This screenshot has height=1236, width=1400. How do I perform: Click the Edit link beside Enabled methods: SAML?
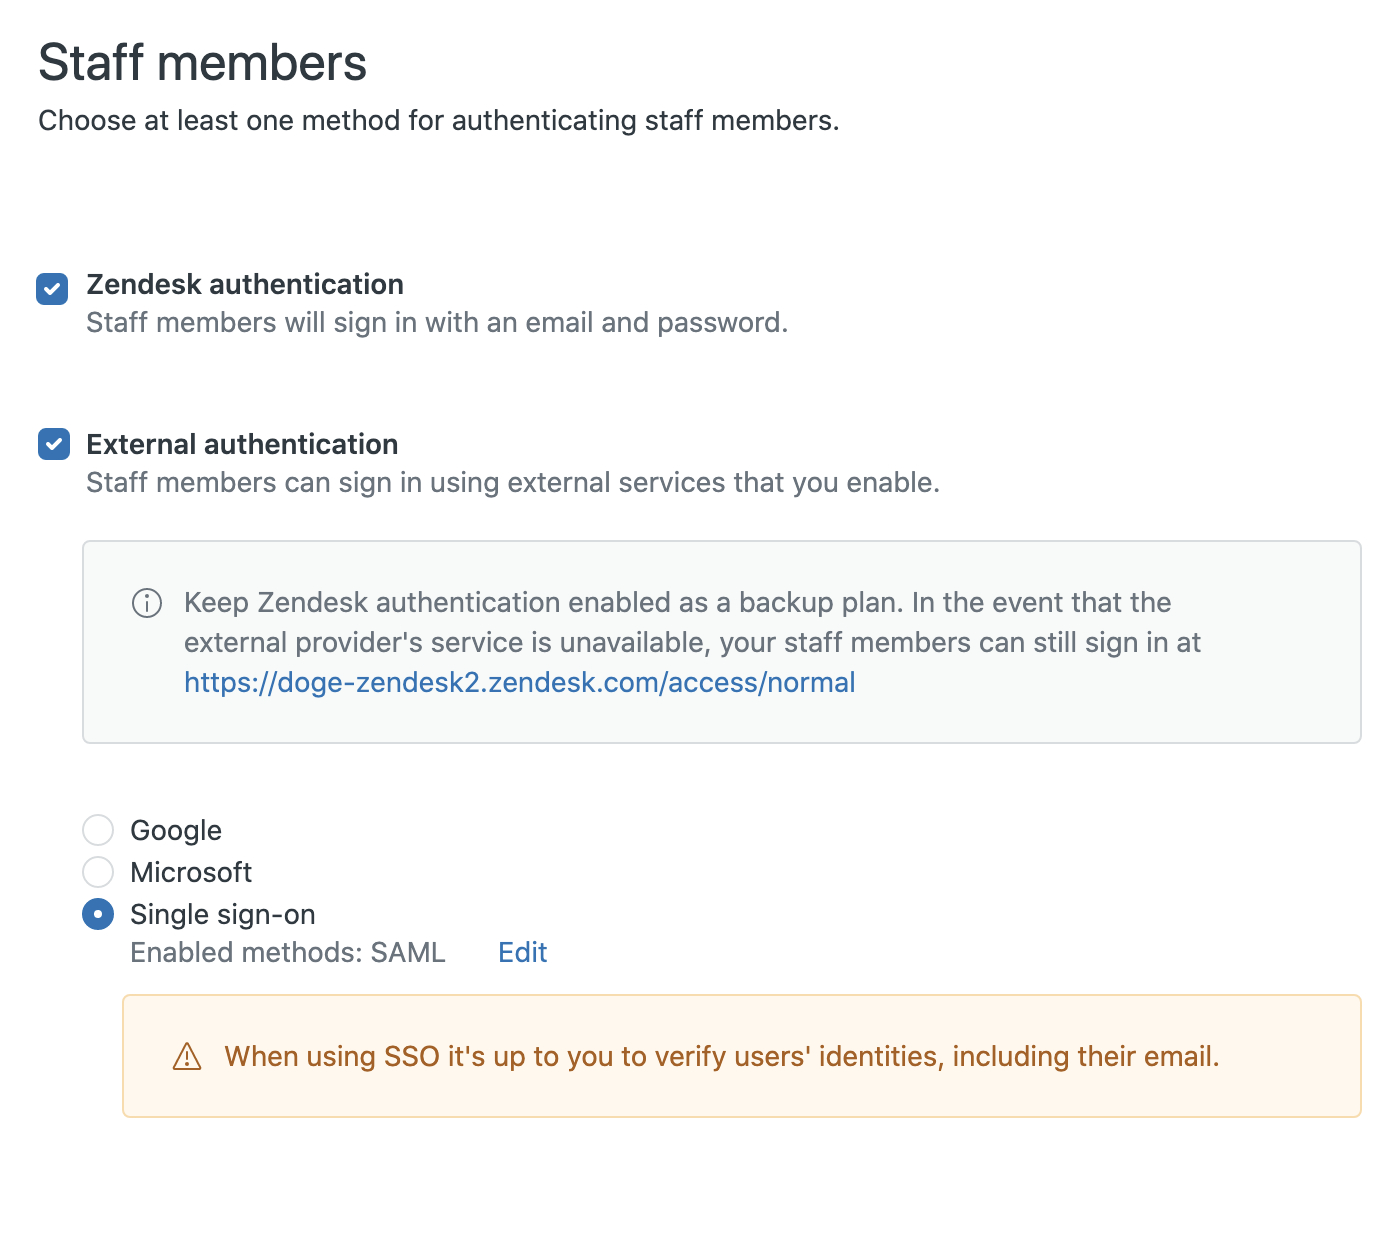point(521,952)
